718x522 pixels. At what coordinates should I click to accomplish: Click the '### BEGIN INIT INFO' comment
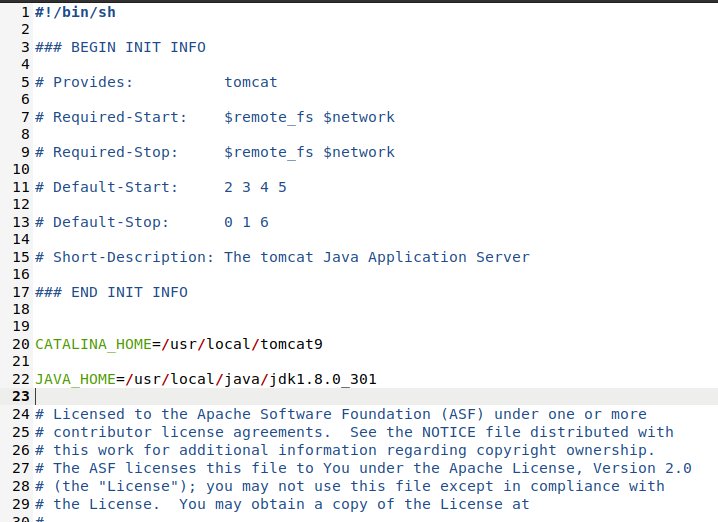pos(120,47)
